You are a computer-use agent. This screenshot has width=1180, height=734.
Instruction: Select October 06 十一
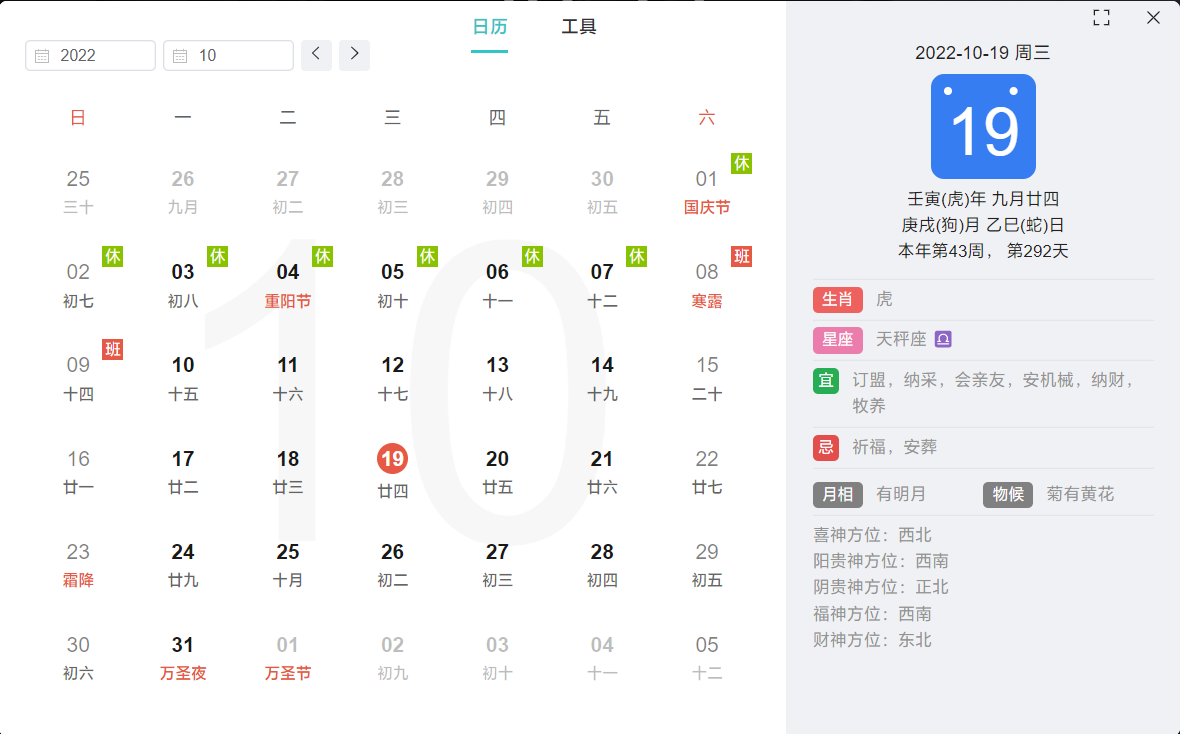point(497,285)
